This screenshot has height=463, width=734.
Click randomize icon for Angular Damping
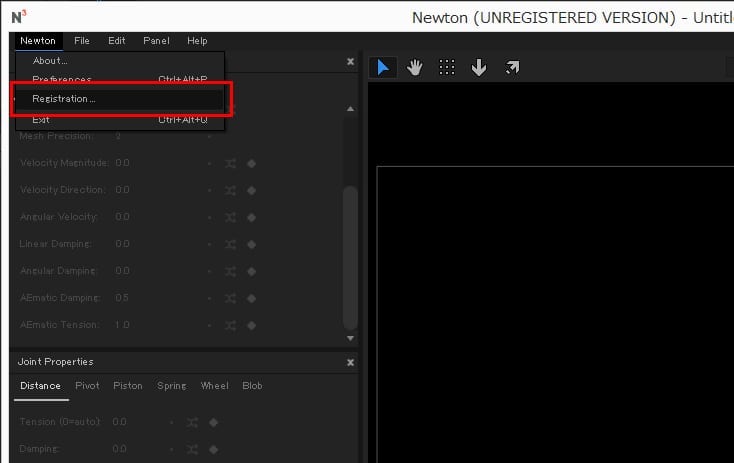[230, 272]
